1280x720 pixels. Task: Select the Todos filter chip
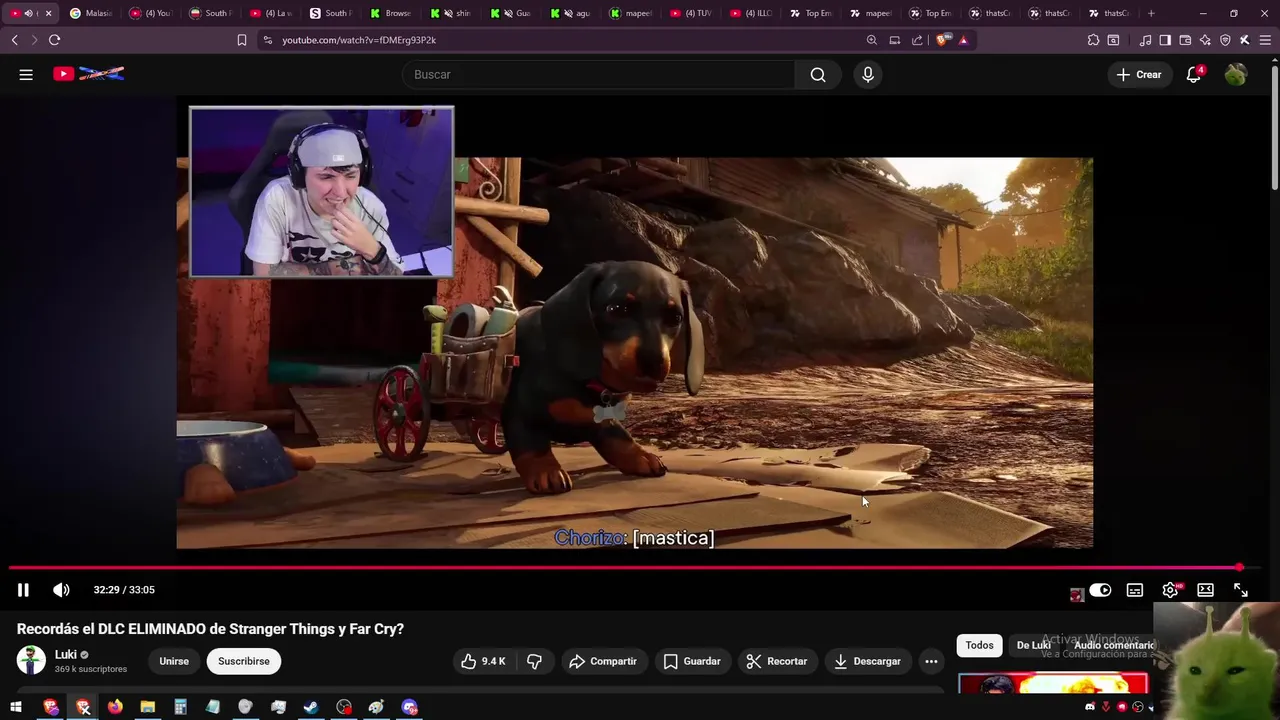tap(979, 645)
